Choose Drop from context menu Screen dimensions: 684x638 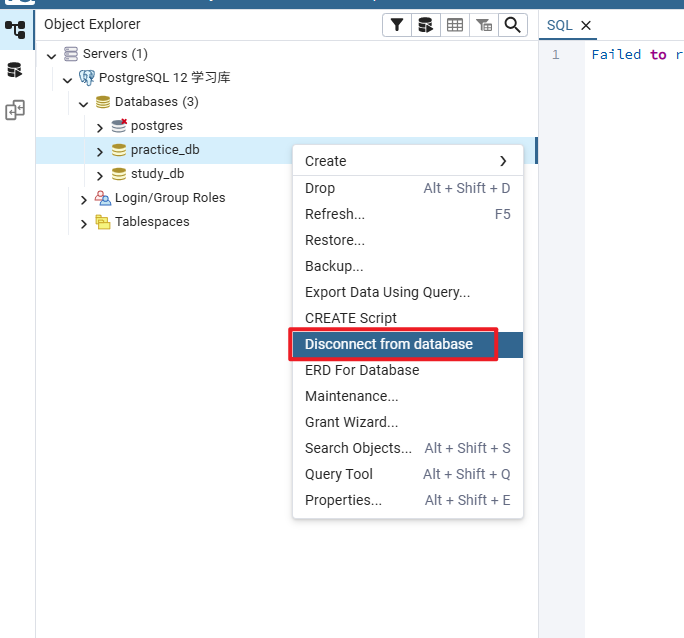click(x=408, y=188)
